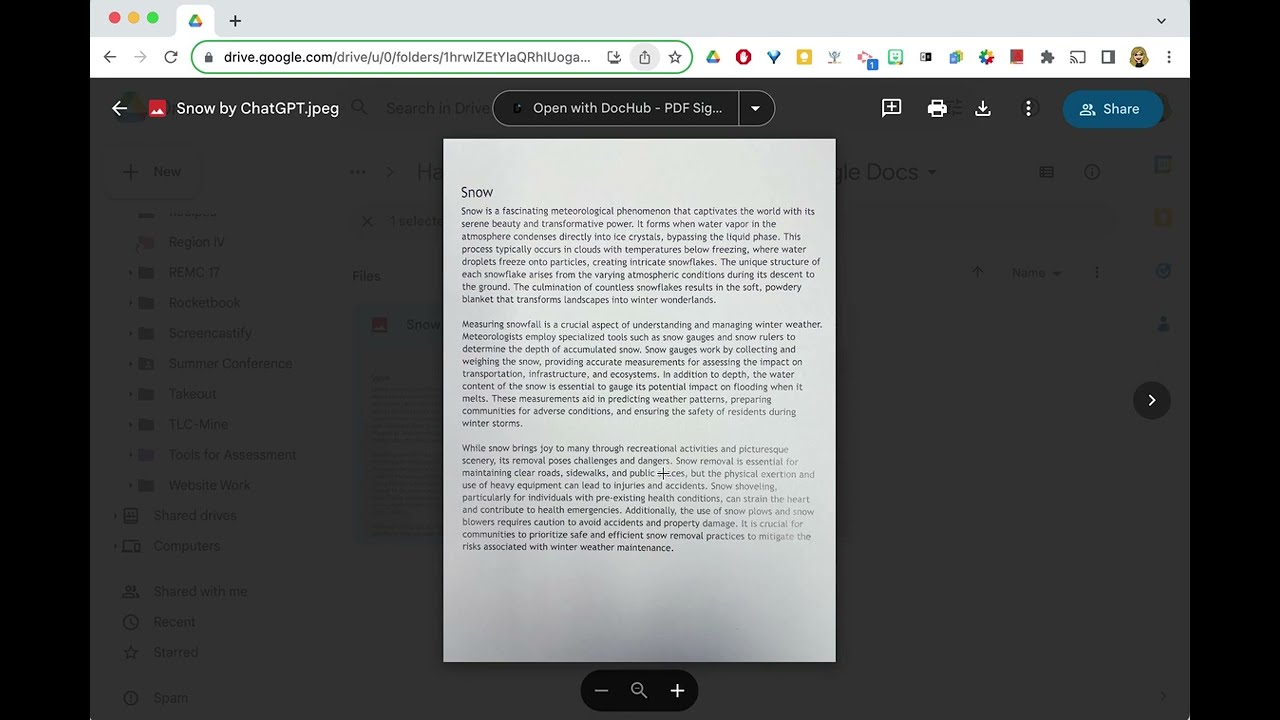This screenshot has width=1280, height=720.
Task: Click the Chrome profile avatar
Action: coord(1139,57)
